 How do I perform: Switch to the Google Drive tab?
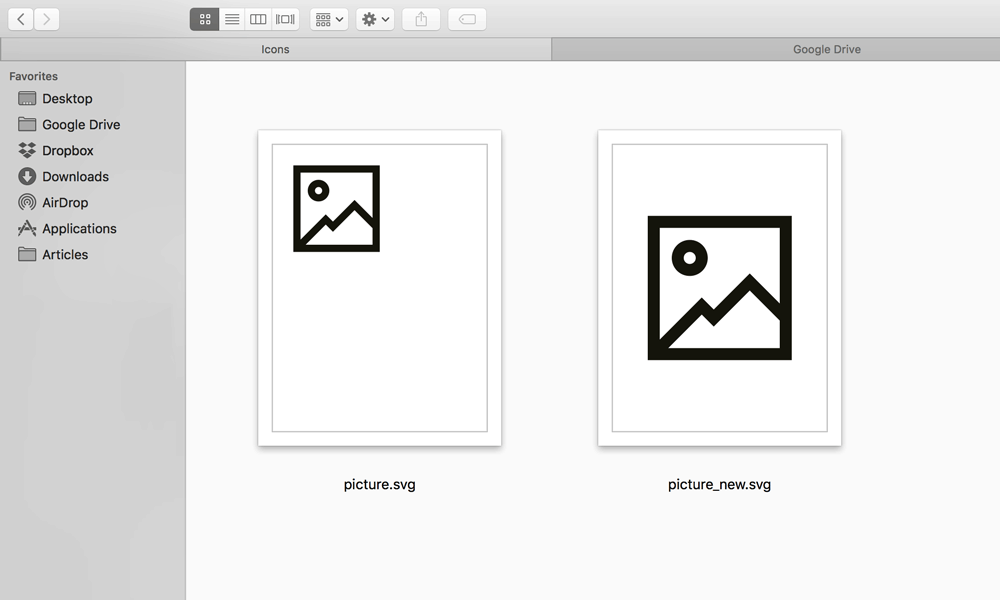point(776,49)
